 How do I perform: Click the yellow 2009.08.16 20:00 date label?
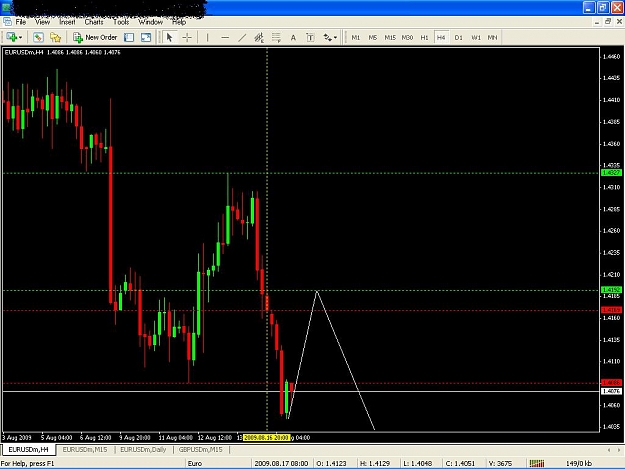[266, 438]
